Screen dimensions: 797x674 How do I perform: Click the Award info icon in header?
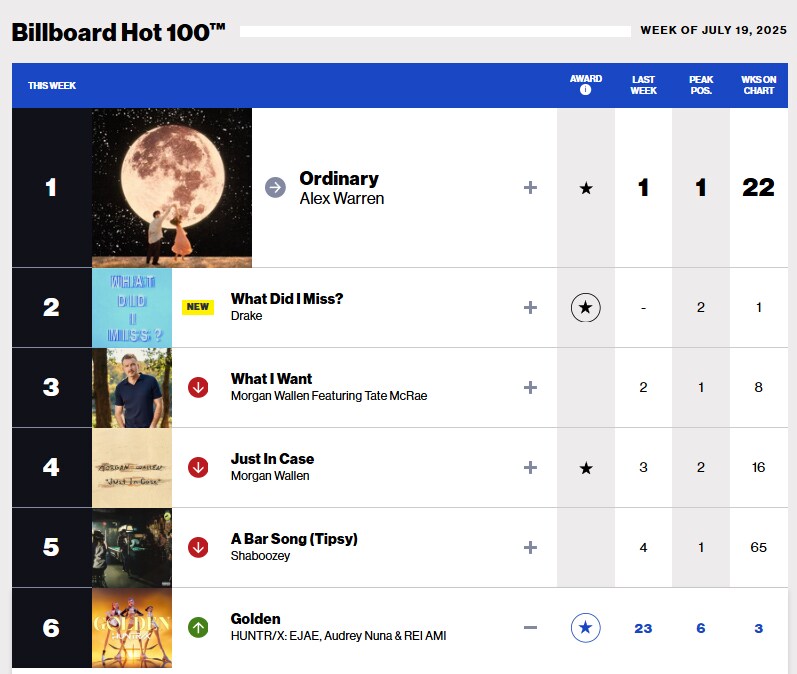(x=586, y=90)
